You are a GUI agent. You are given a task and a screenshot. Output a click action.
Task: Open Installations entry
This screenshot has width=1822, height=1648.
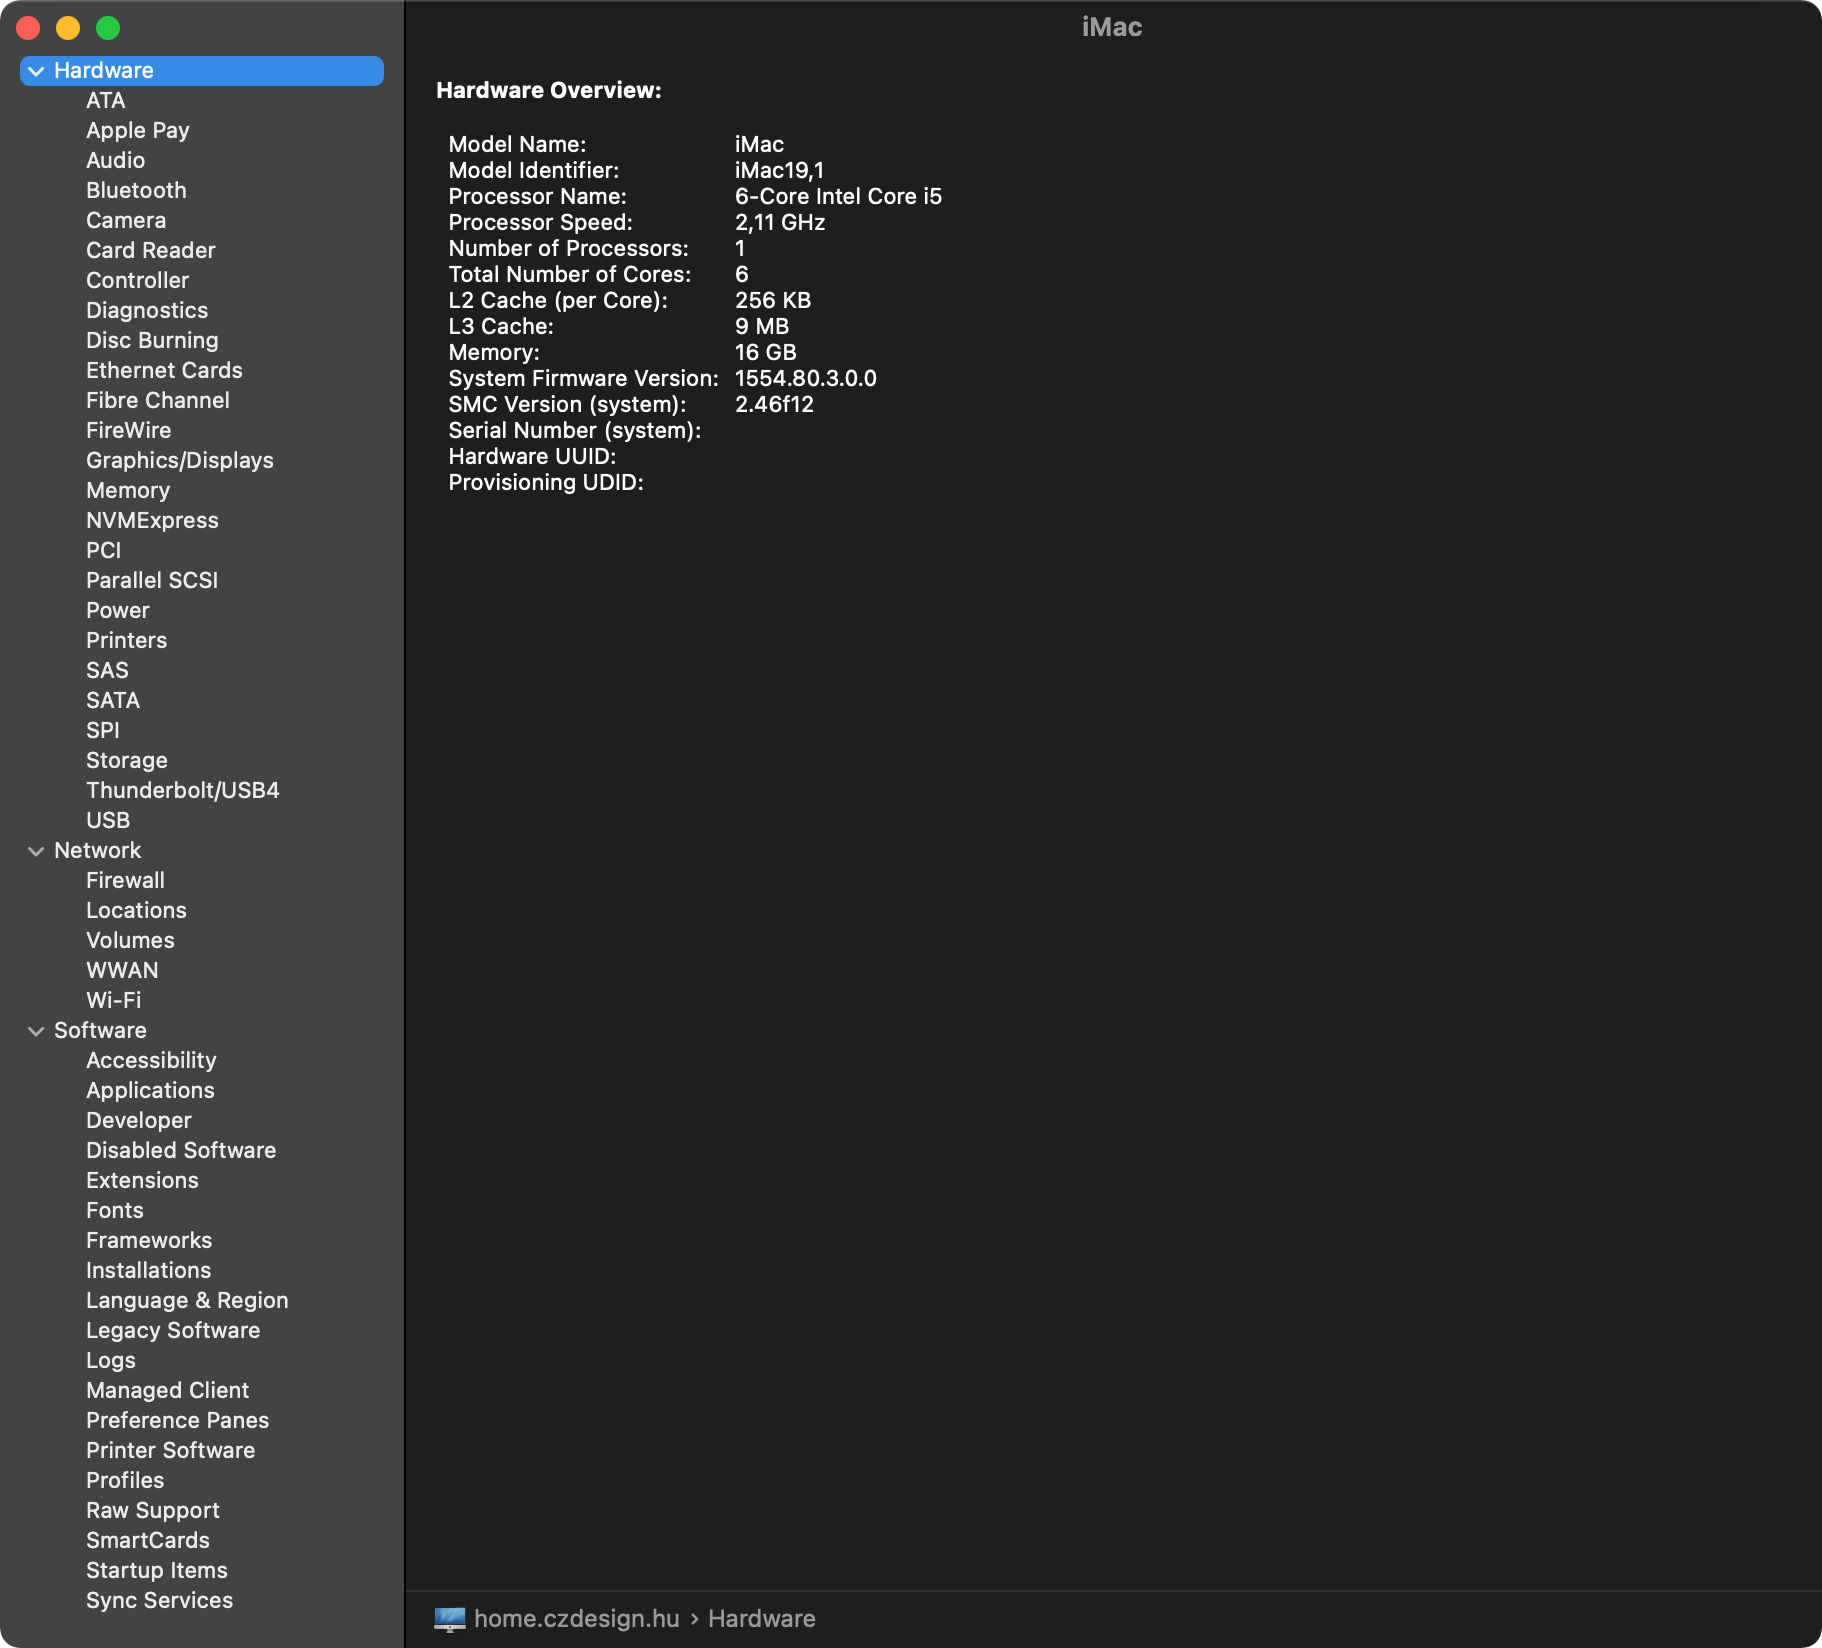pyautogui.click(x=148, y=1271)
